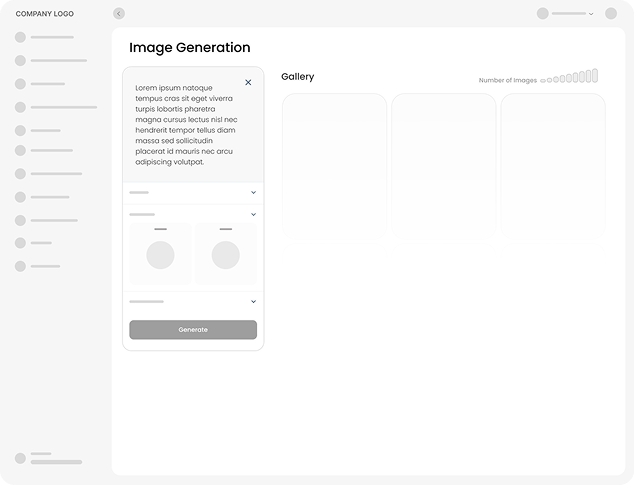Click the round icon in top-right corner
Viewport: 634px width, 485px height.
[611, 14]
